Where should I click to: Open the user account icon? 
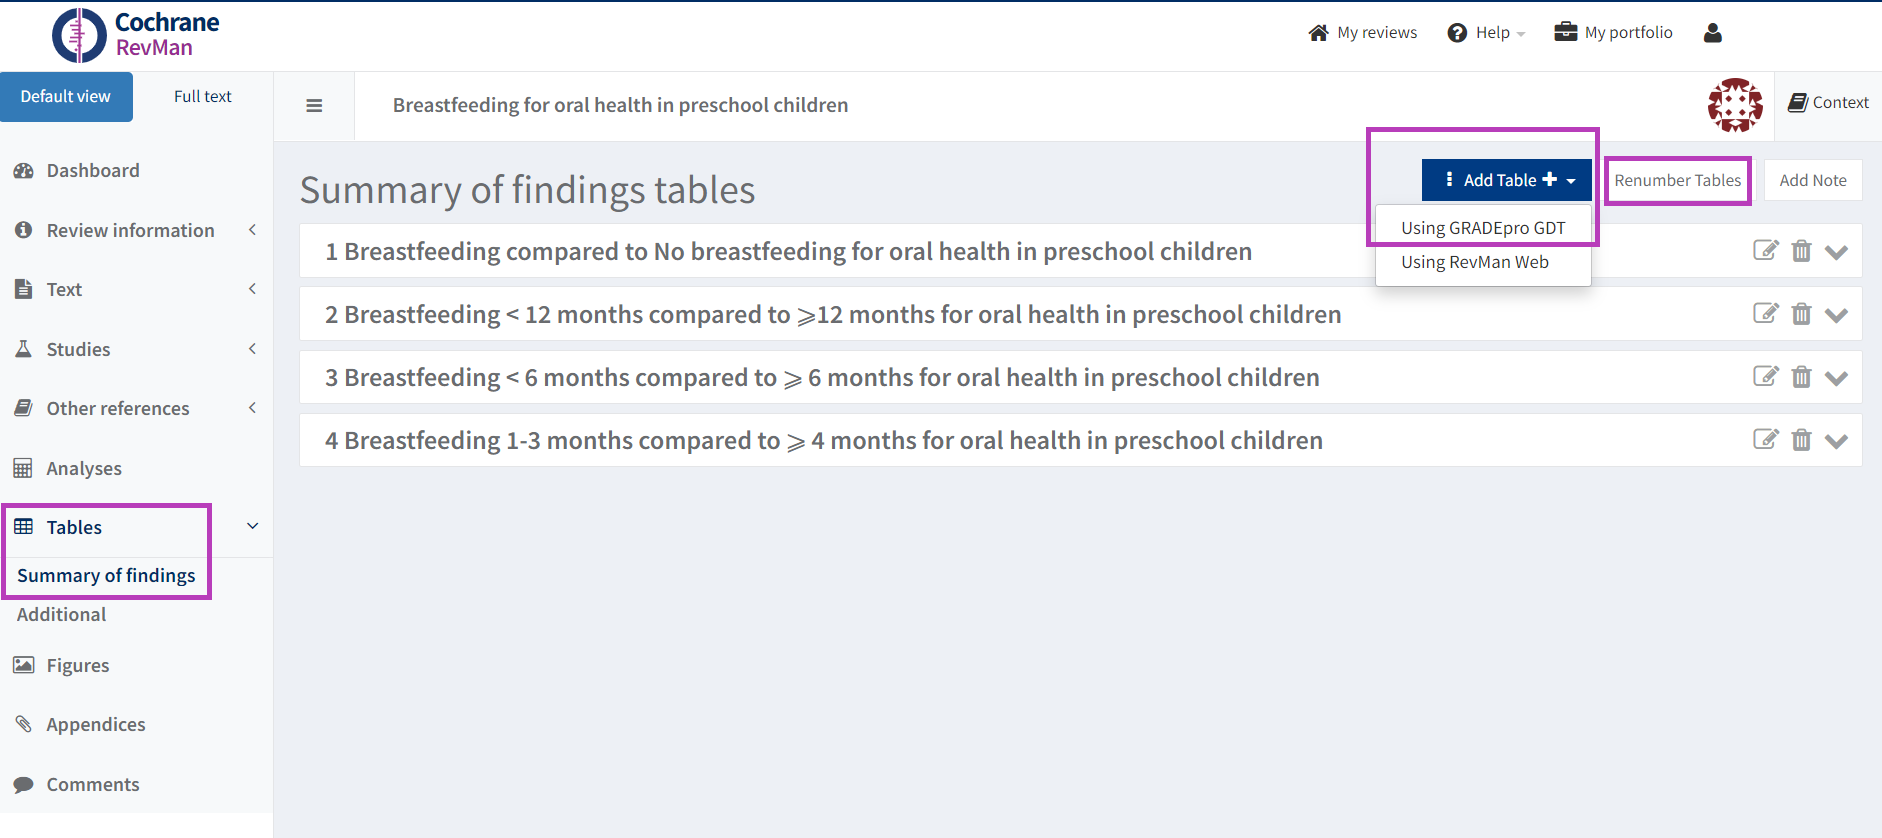click(x=1712, y=33)
